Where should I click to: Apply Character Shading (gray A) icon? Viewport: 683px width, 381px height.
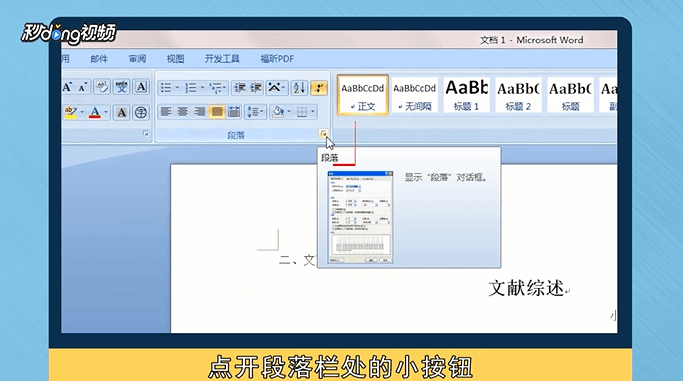122,113
